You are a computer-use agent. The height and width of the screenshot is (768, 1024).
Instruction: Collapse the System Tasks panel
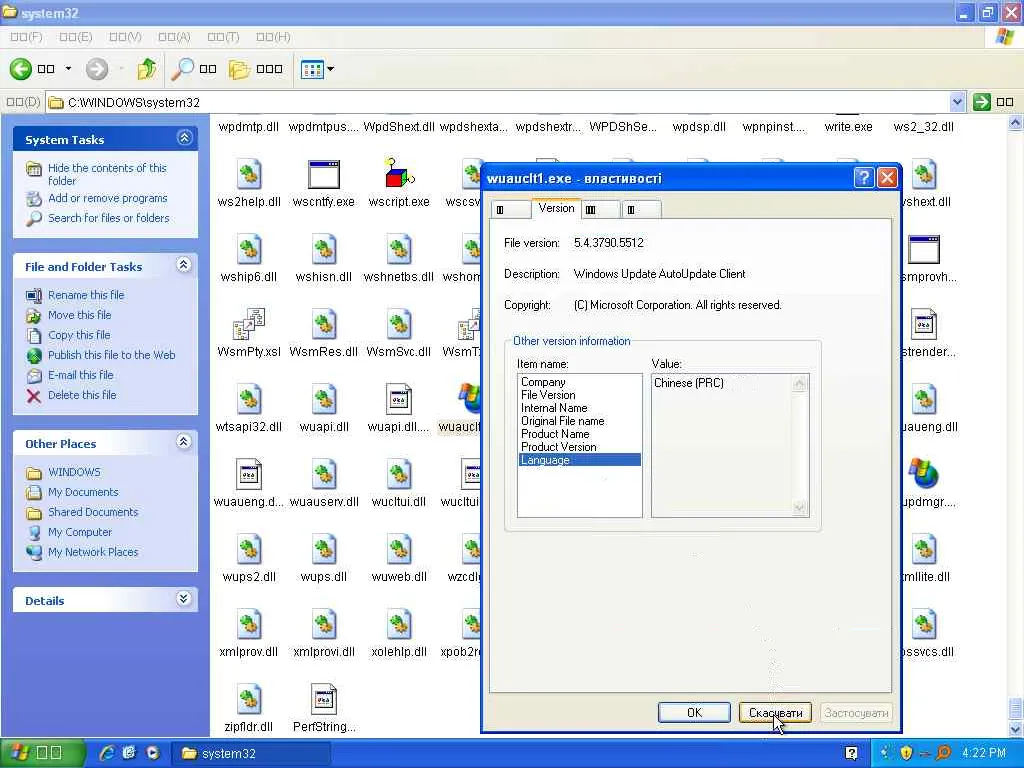184,138
